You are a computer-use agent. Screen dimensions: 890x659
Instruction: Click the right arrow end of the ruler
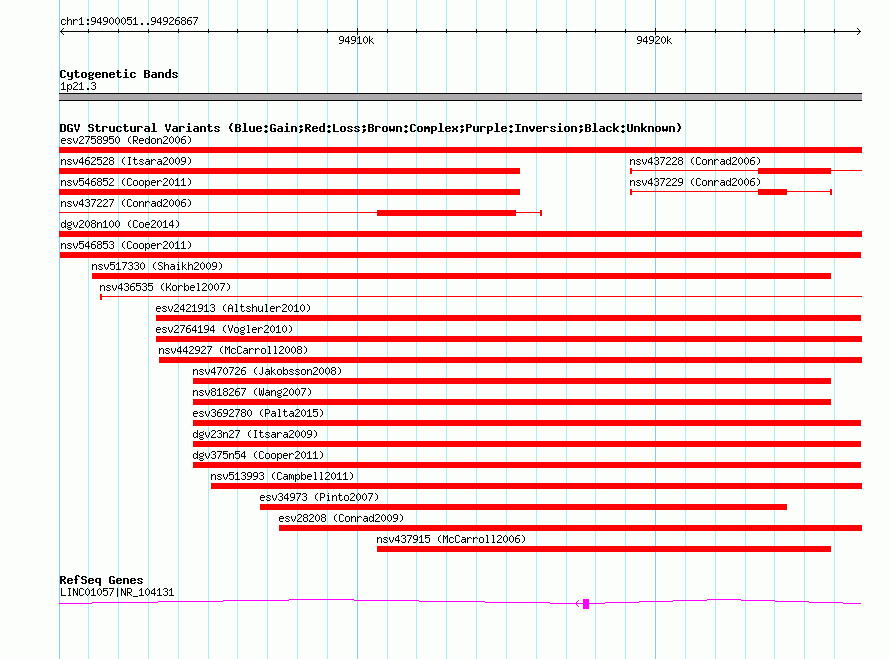coord(859,32)
